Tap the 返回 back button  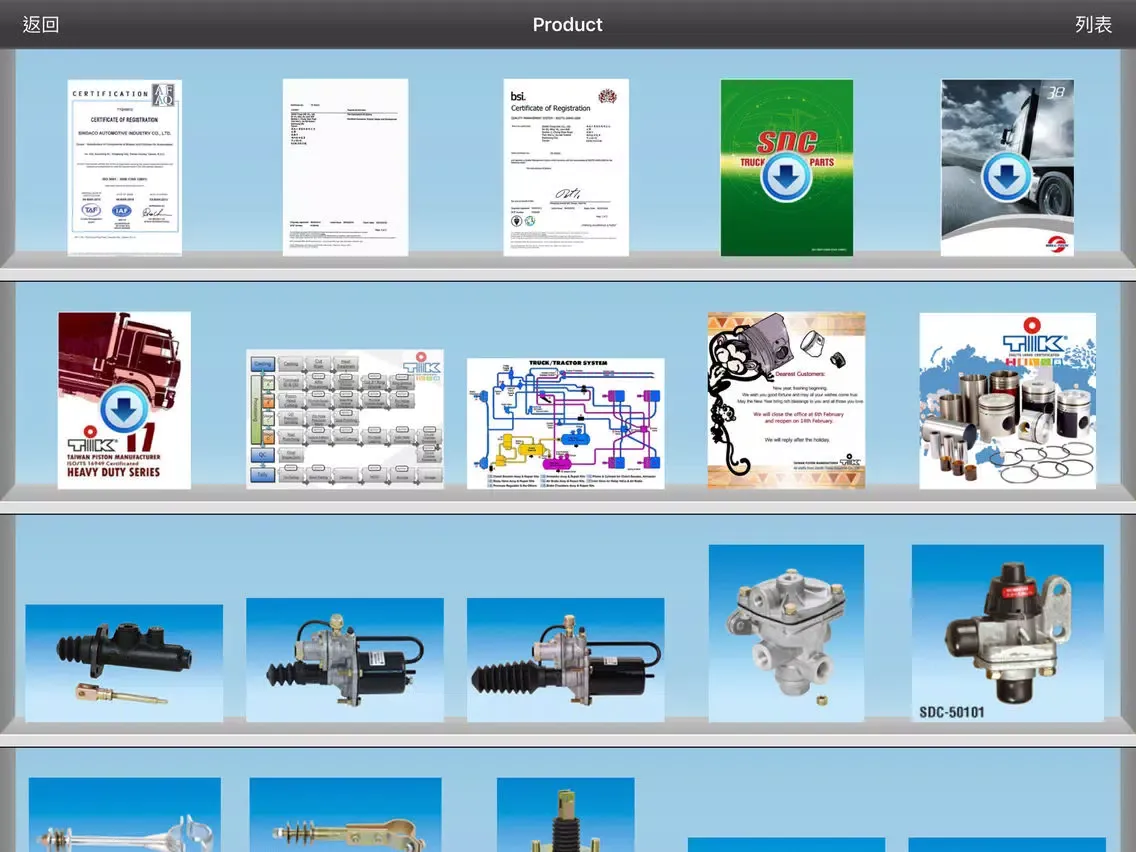(x=41, y=25)
